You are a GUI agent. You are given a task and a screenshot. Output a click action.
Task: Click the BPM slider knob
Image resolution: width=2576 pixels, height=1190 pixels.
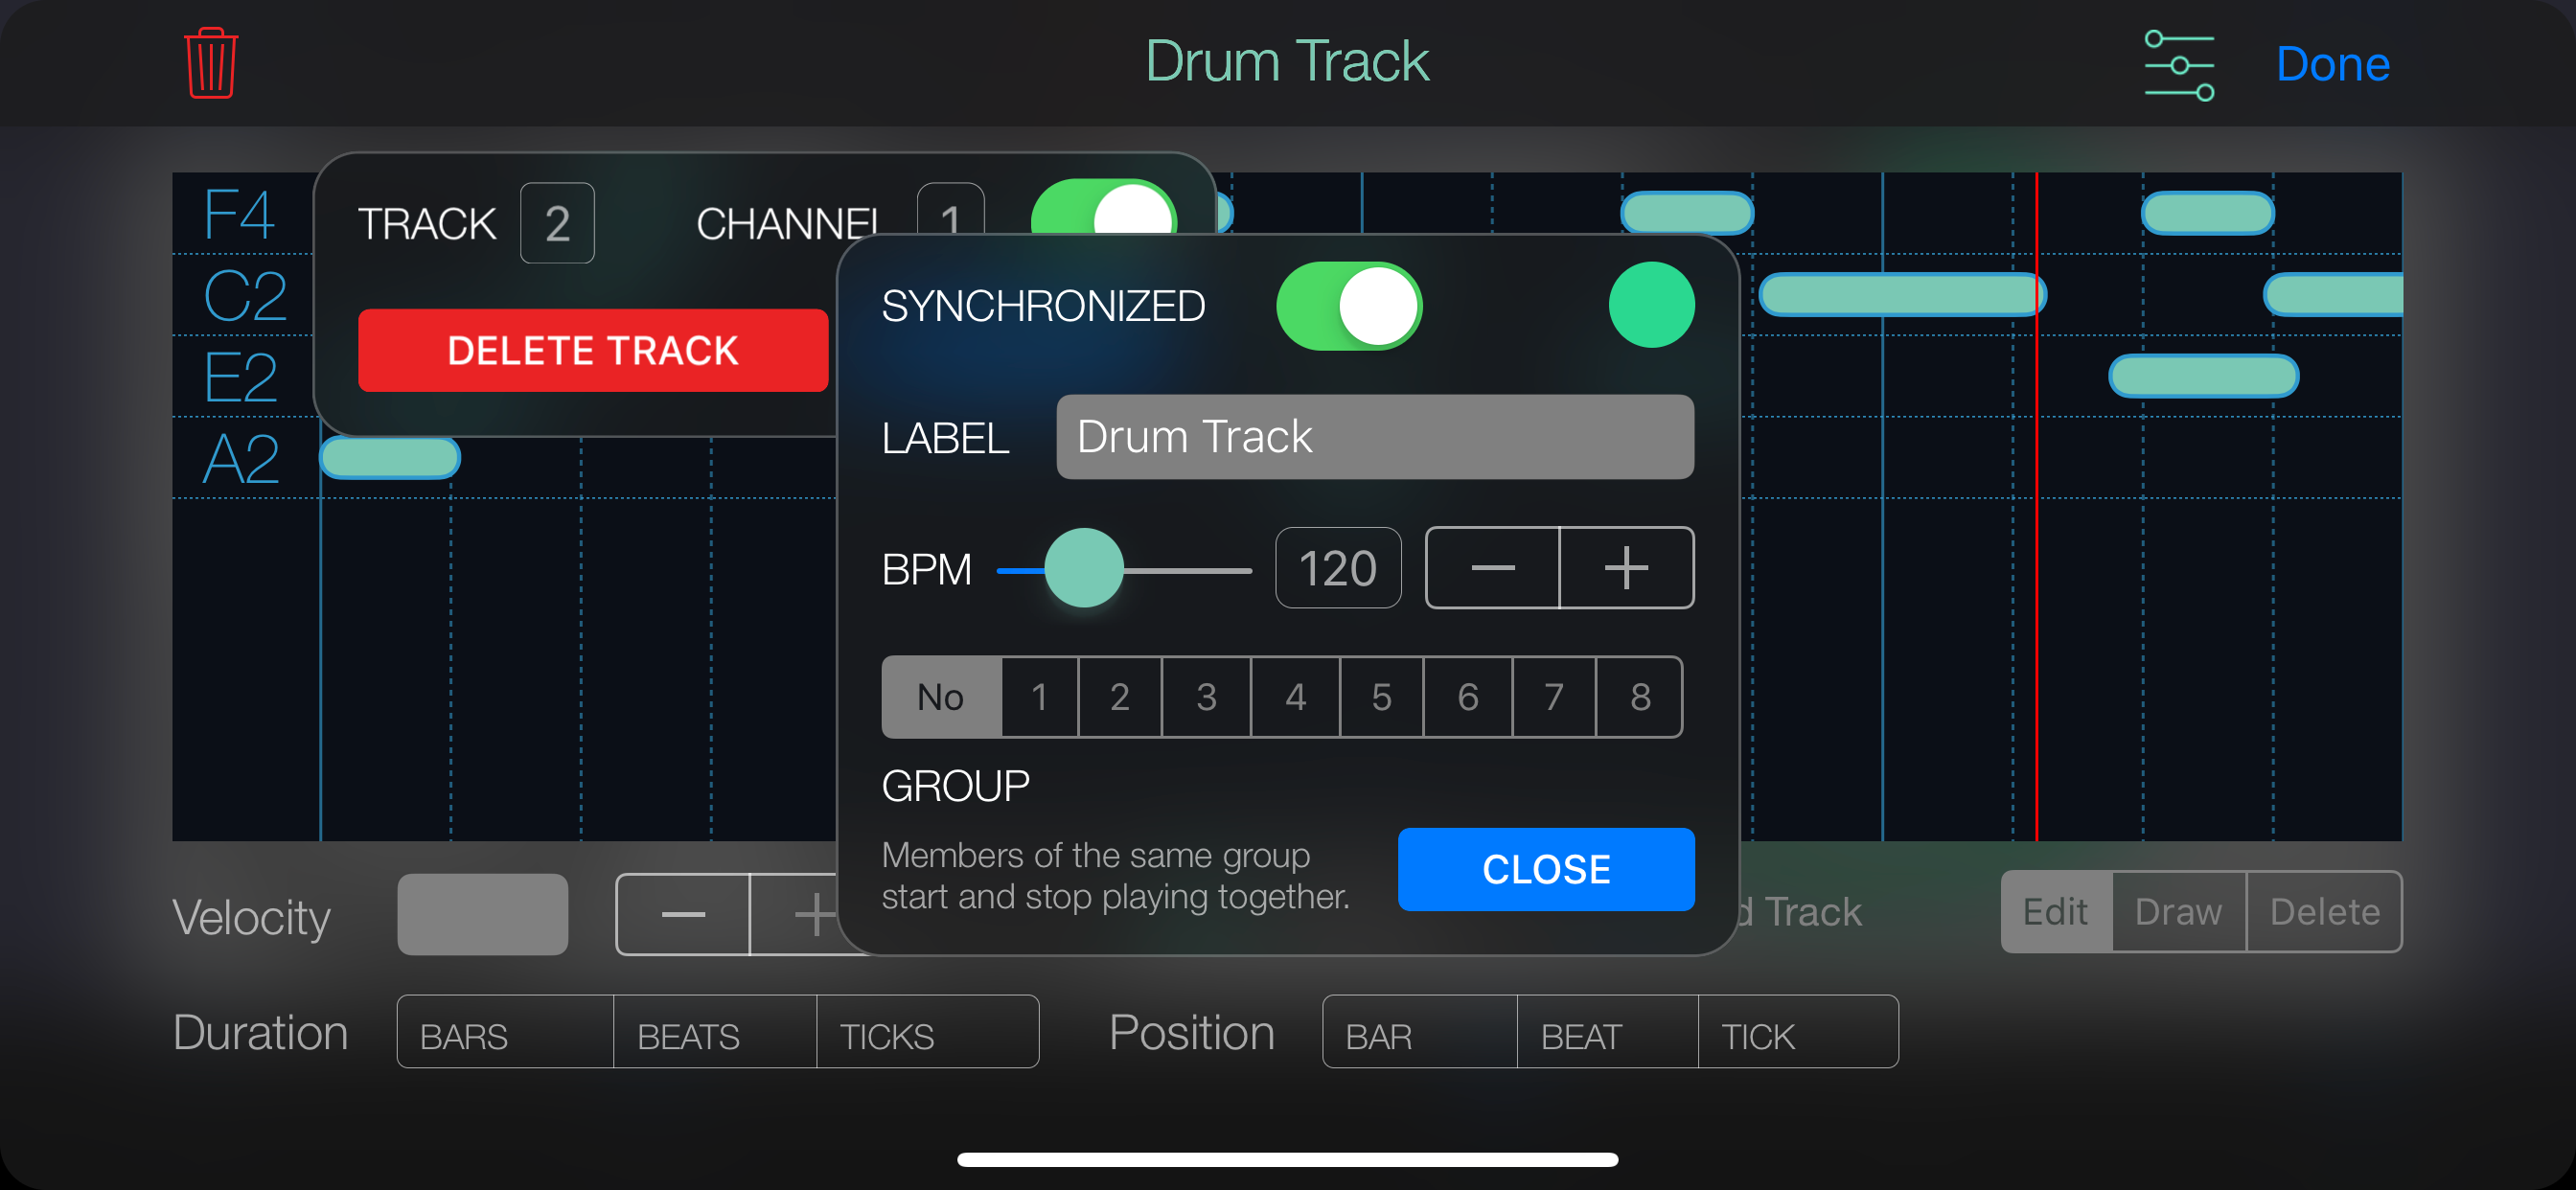(1083, 568)
